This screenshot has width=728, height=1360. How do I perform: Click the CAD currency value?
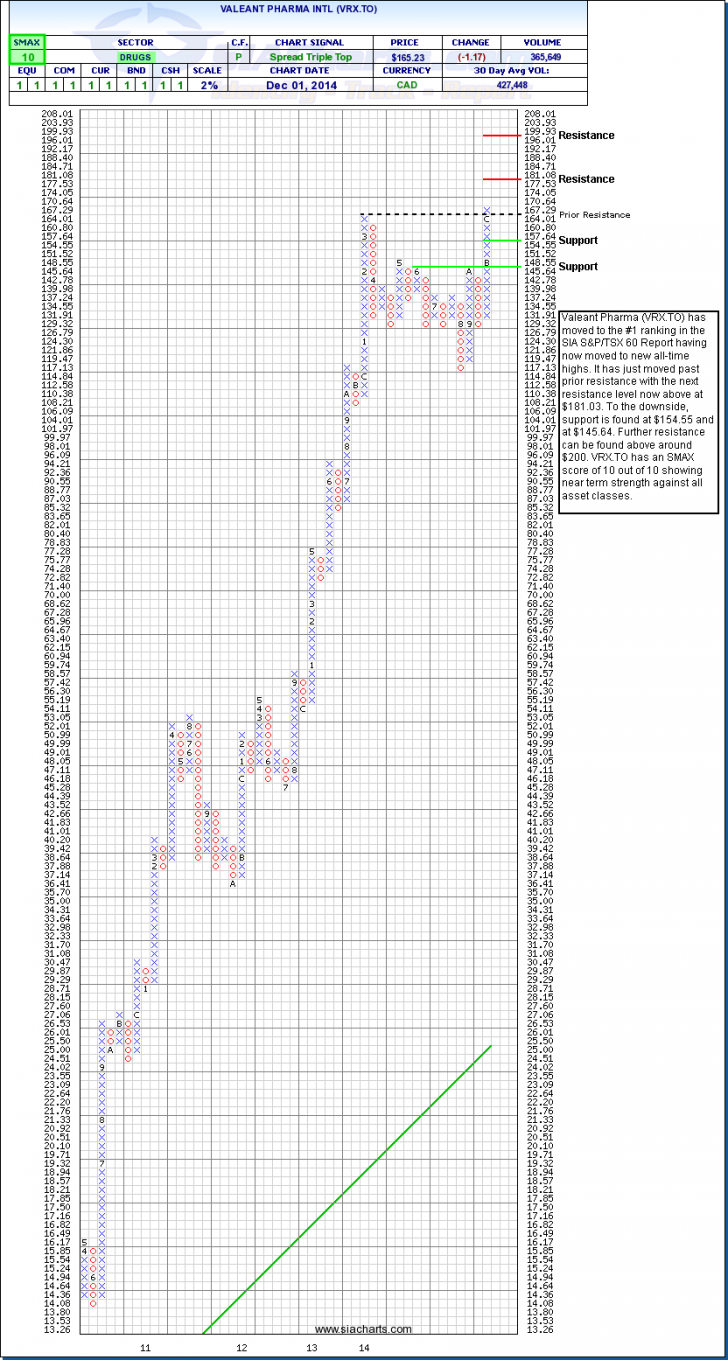tap(408, 86)
